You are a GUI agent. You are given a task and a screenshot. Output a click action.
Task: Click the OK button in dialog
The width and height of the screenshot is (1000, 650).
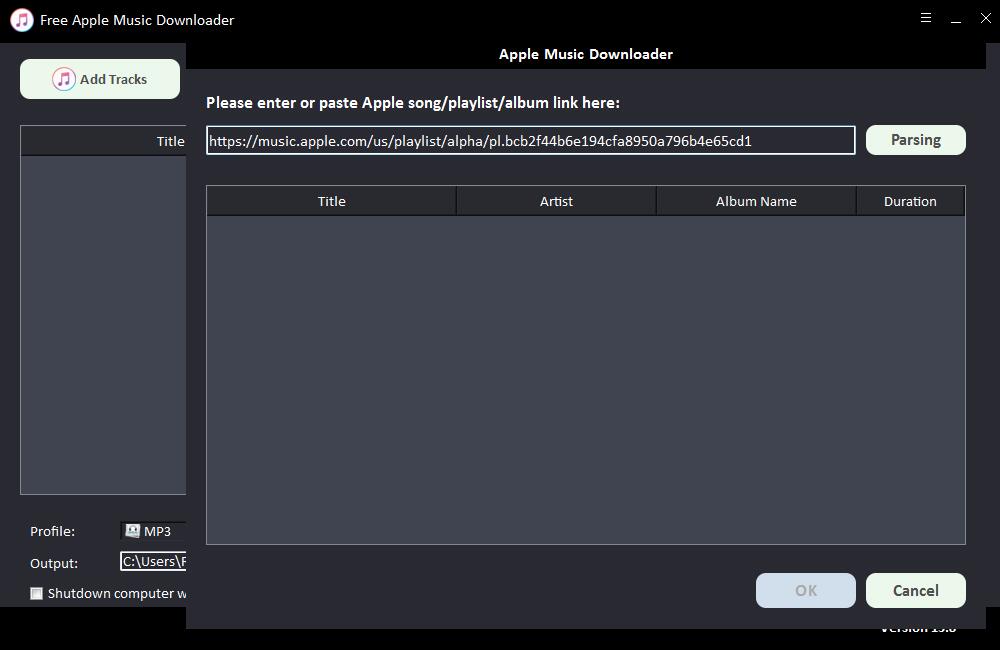[805, 590]
